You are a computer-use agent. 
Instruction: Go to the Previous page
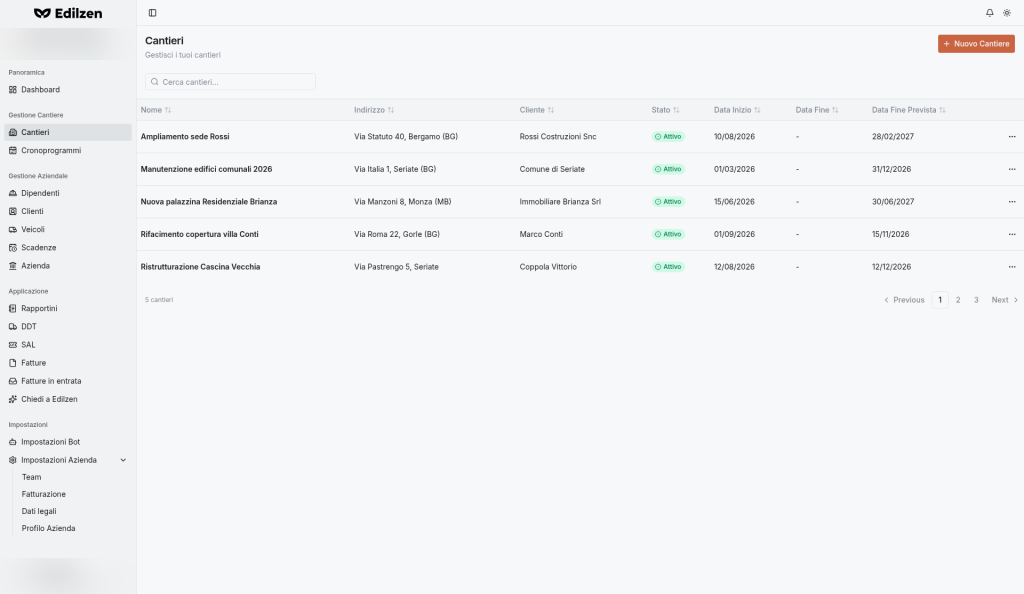pos(904,300)
